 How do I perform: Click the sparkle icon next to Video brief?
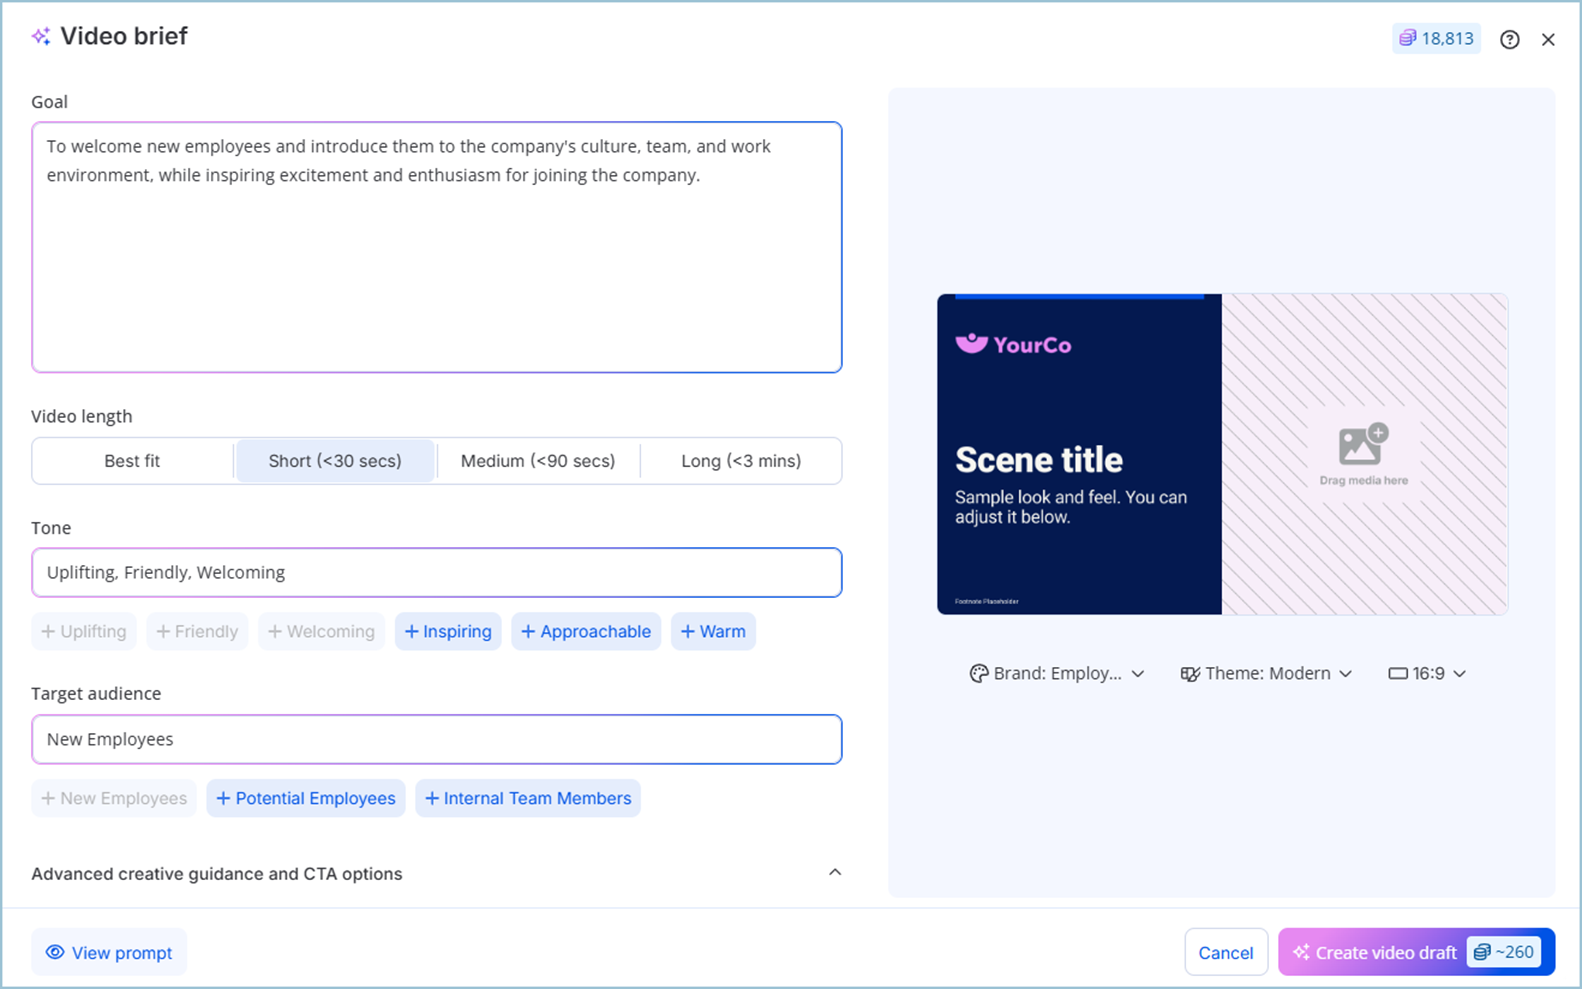(x=41, y=37)
